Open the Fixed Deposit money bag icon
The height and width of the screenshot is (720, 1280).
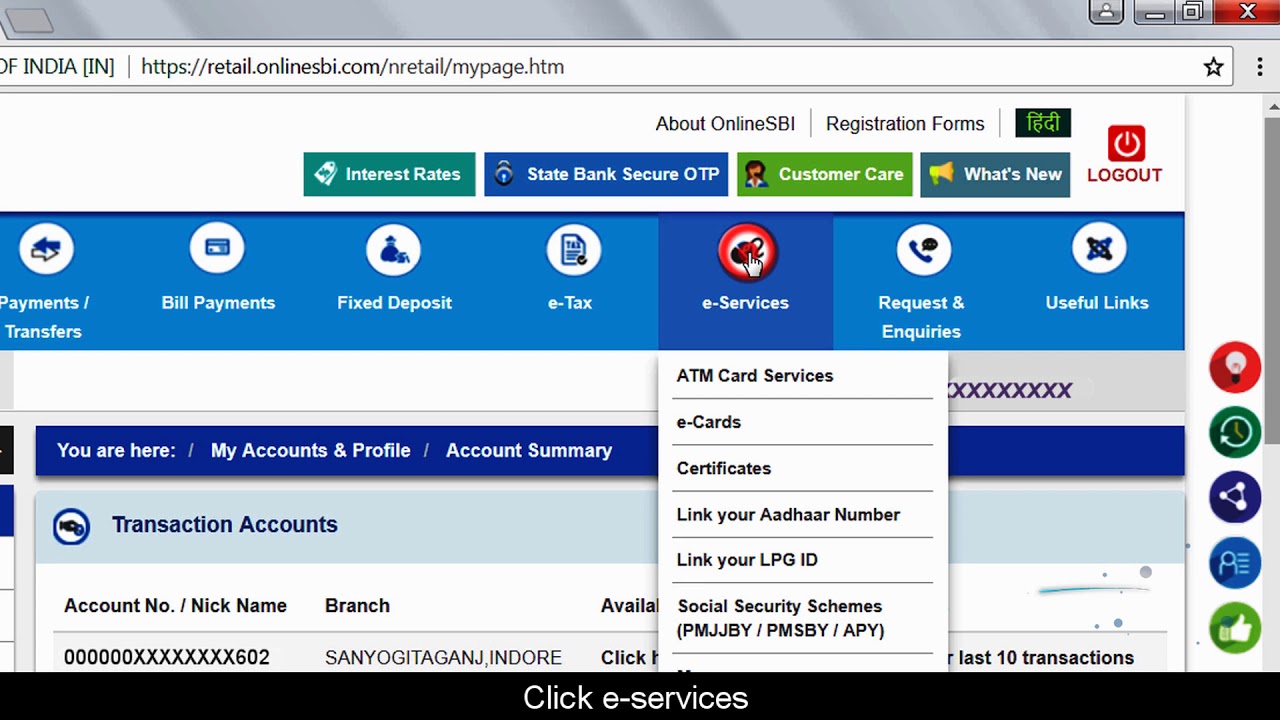pos(394,250)
